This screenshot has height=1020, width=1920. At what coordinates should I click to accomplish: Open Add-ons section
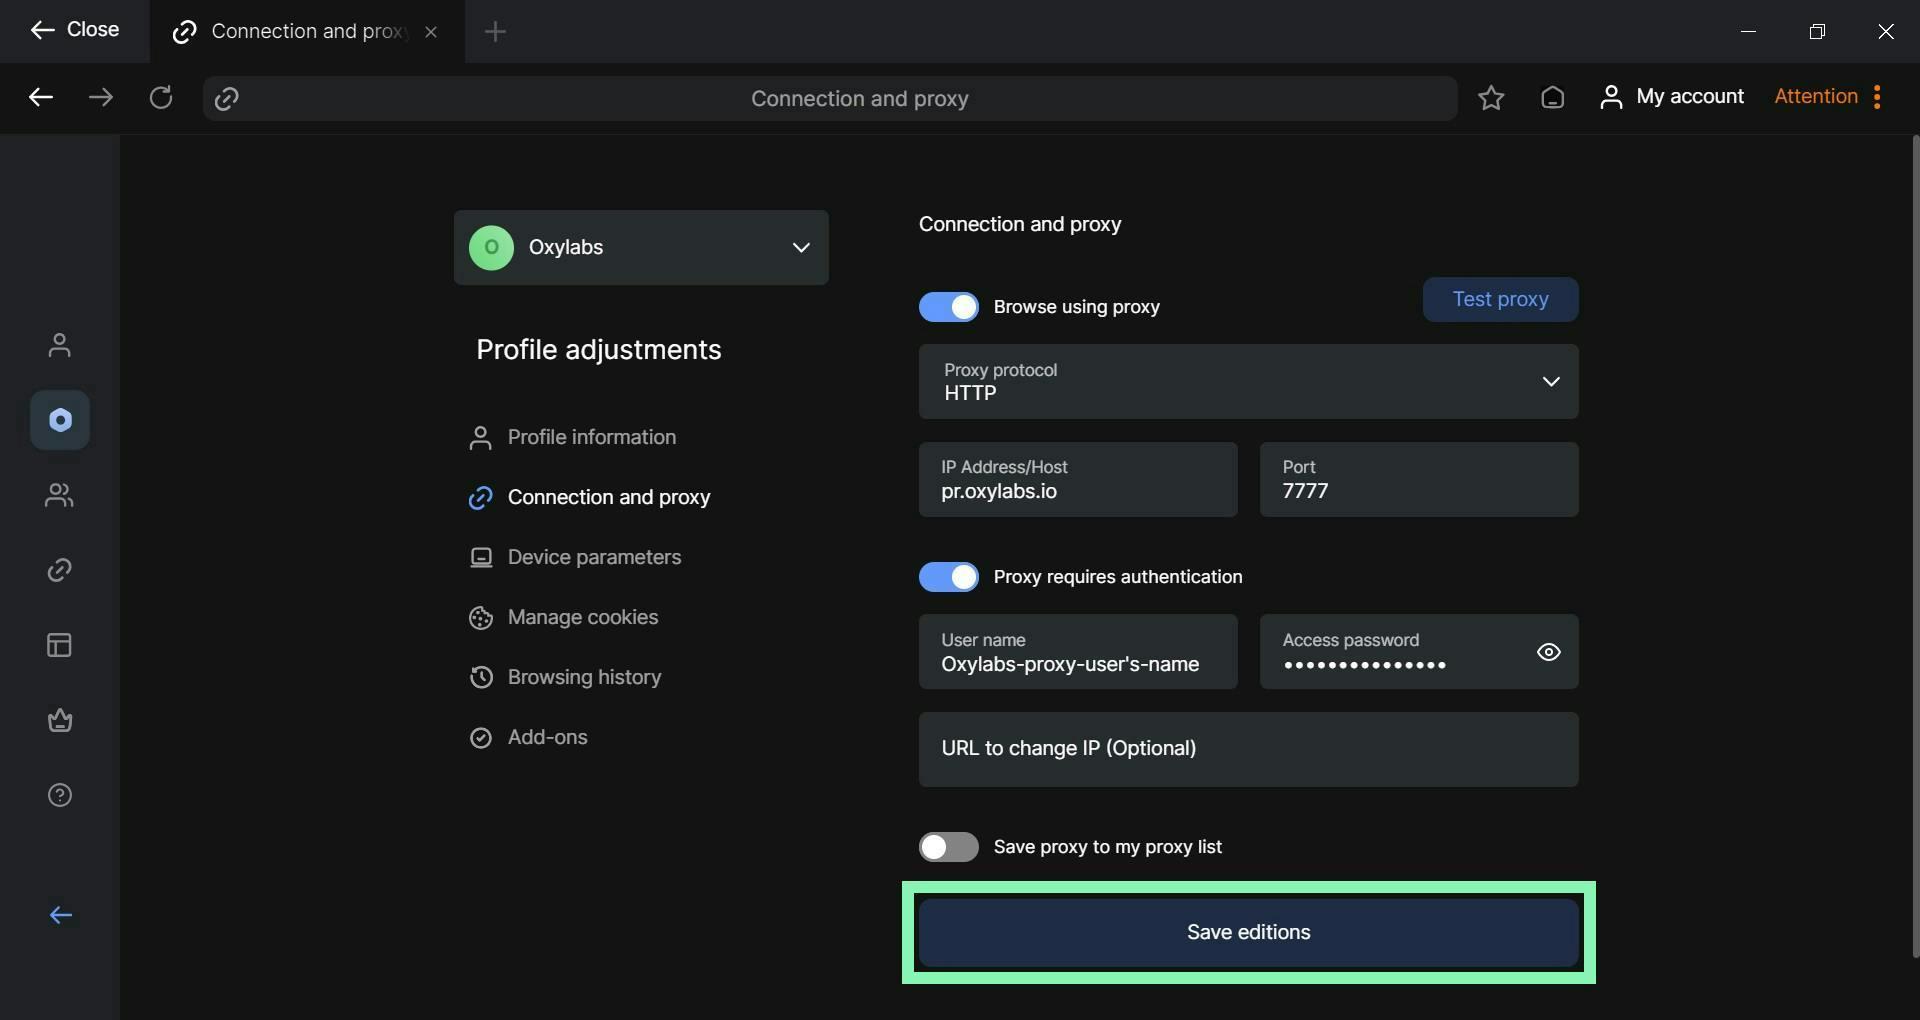[529, 737]
